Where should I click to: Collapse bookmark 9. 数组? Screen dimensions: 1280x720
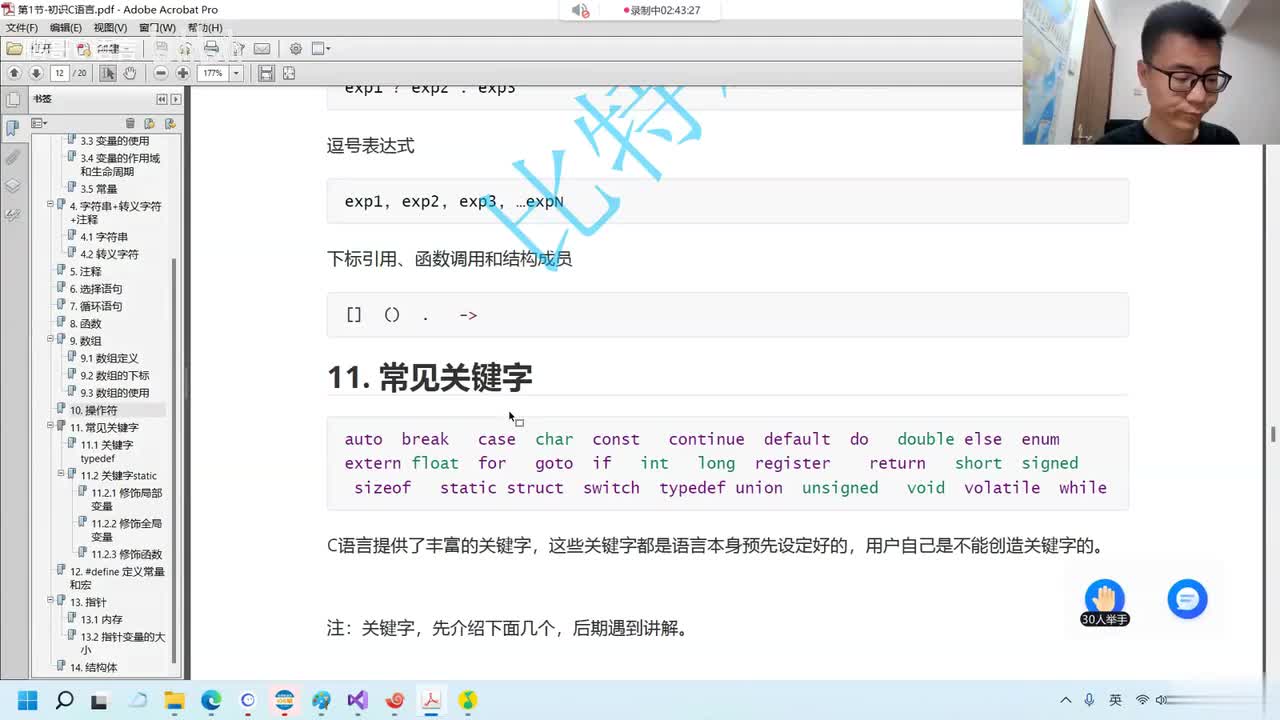click(50, 339)
